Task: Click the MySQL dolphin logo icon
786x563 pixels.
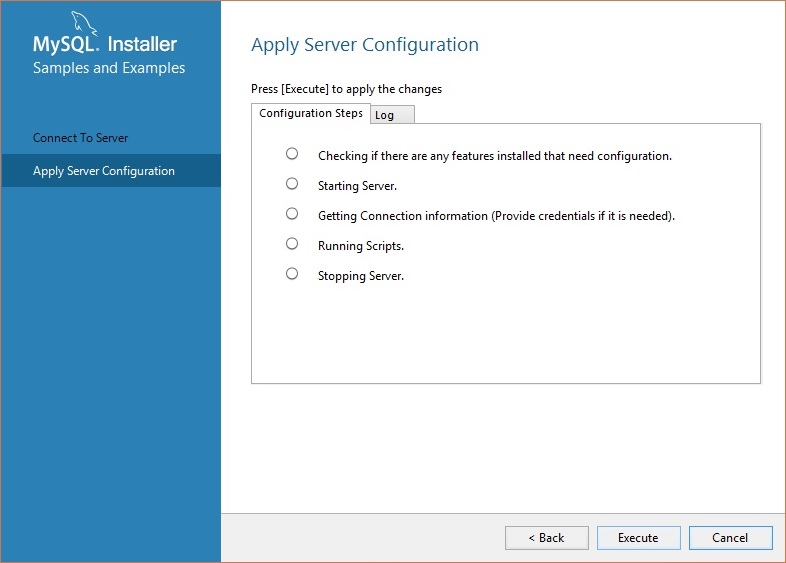Action: tap(83, 23)
